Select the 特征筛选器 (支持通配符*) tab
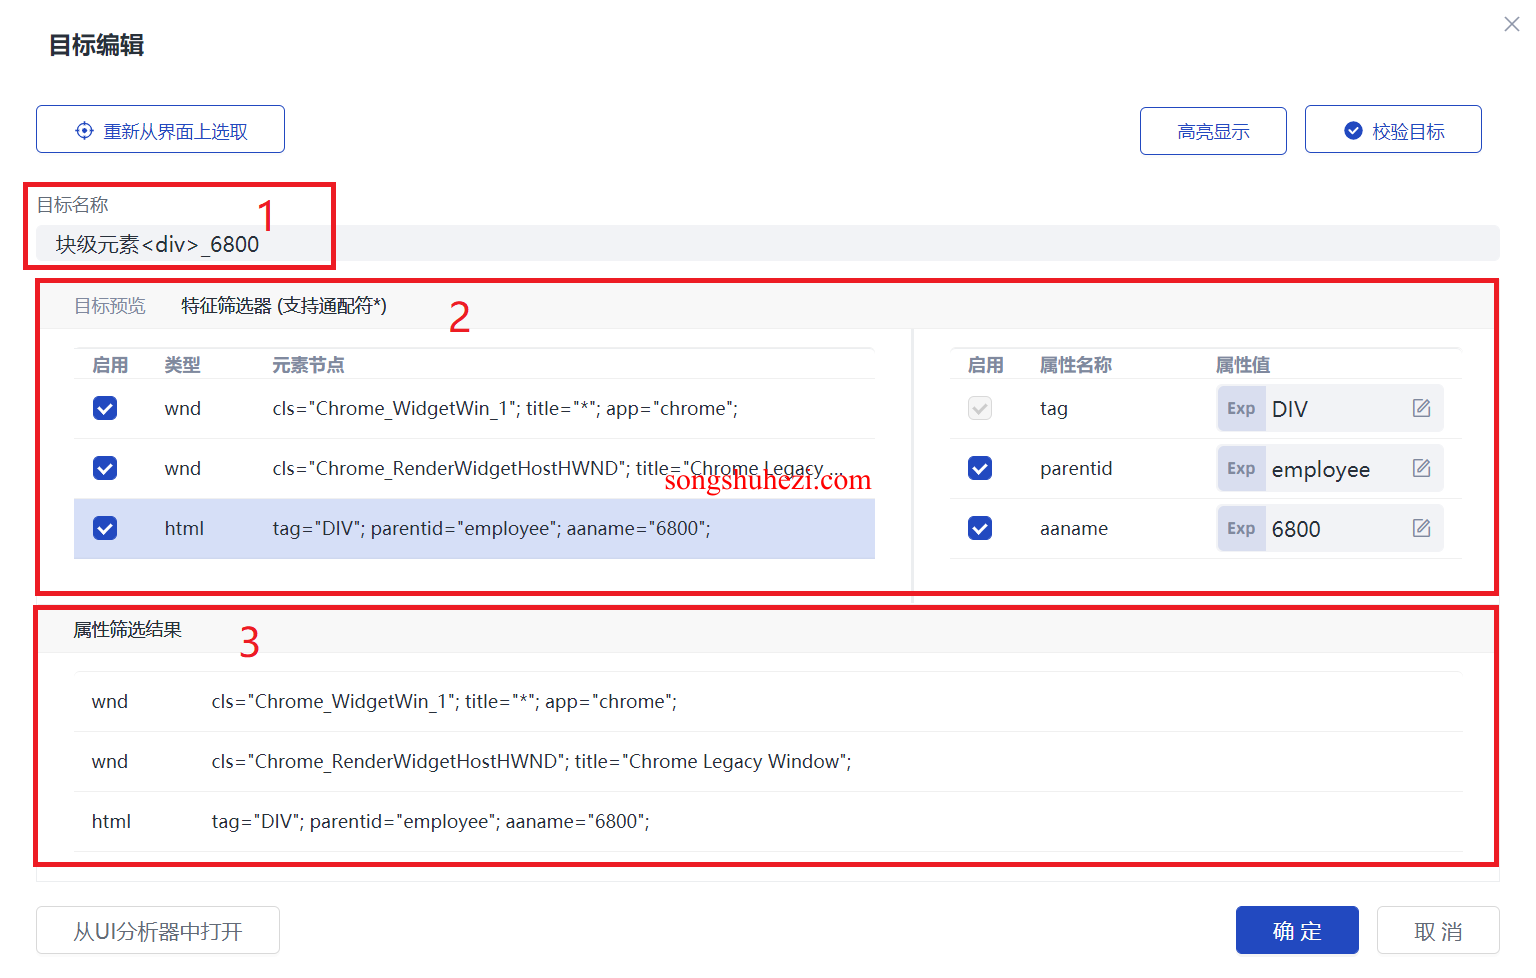The height and width of the screenshot is (978, 1536). click(284, 306)
